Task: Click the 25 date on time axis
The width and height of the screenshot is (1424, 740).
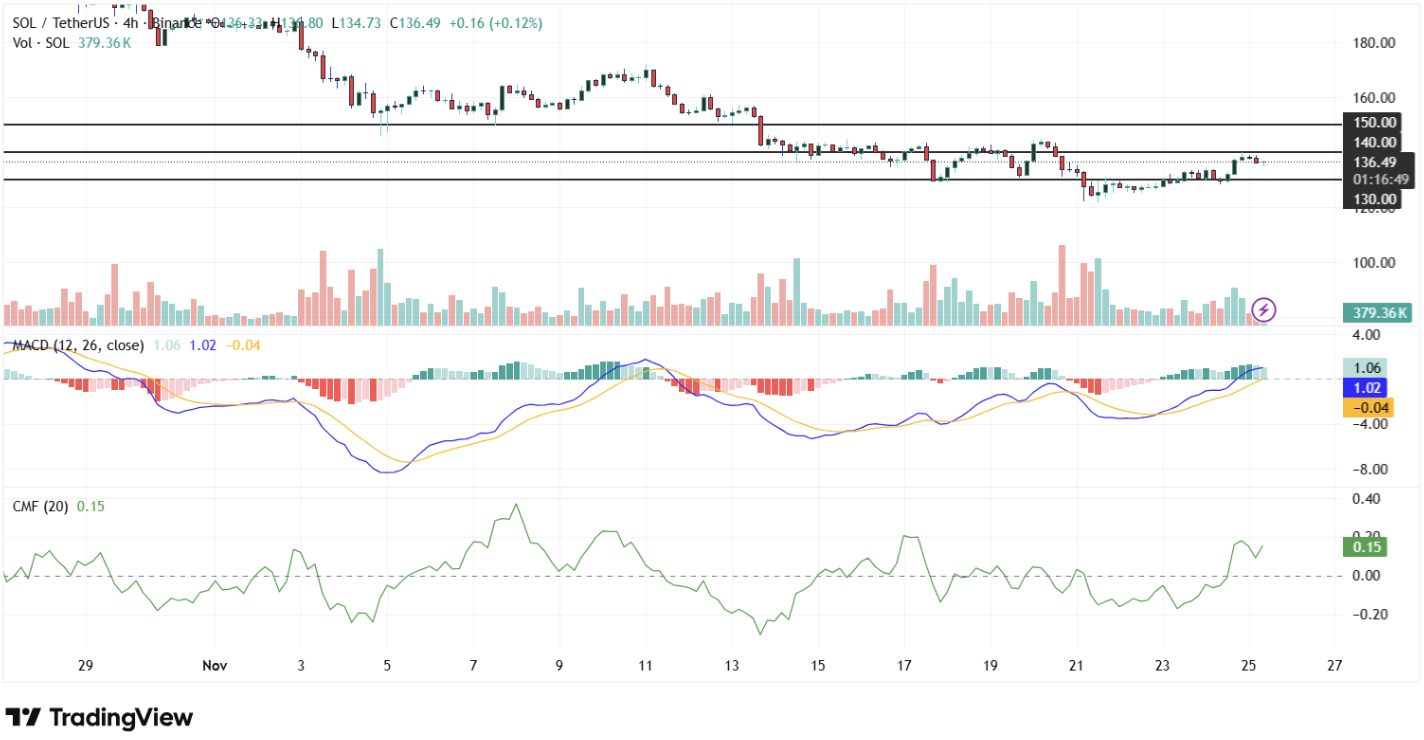Action: pos(1248,665)
